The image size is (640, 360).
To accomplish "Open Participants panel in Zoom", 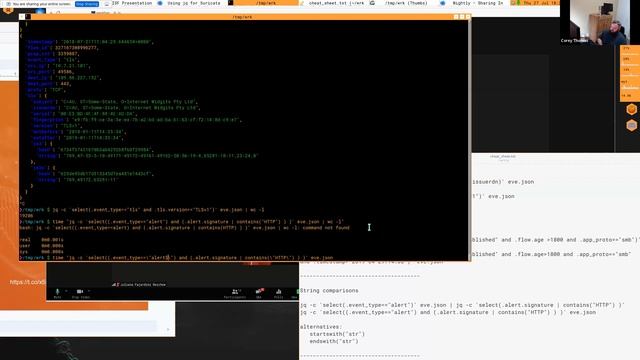I will [x=235, y=293].
